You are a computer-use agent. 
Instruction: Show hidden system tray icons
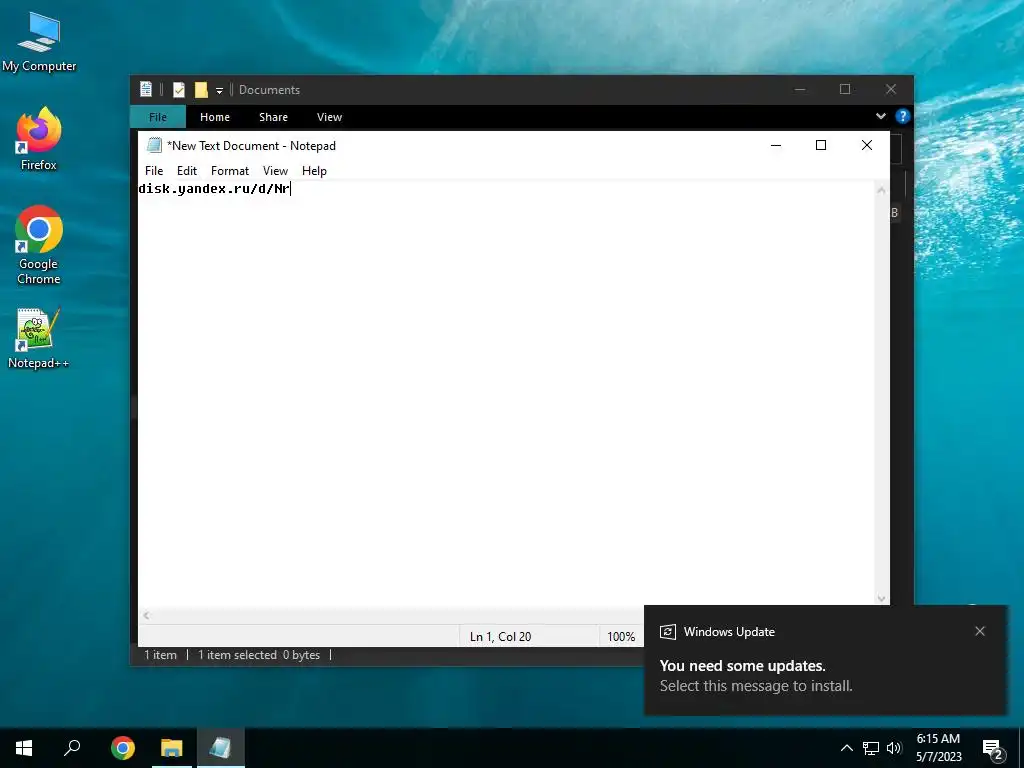click(x=846, y=748)
